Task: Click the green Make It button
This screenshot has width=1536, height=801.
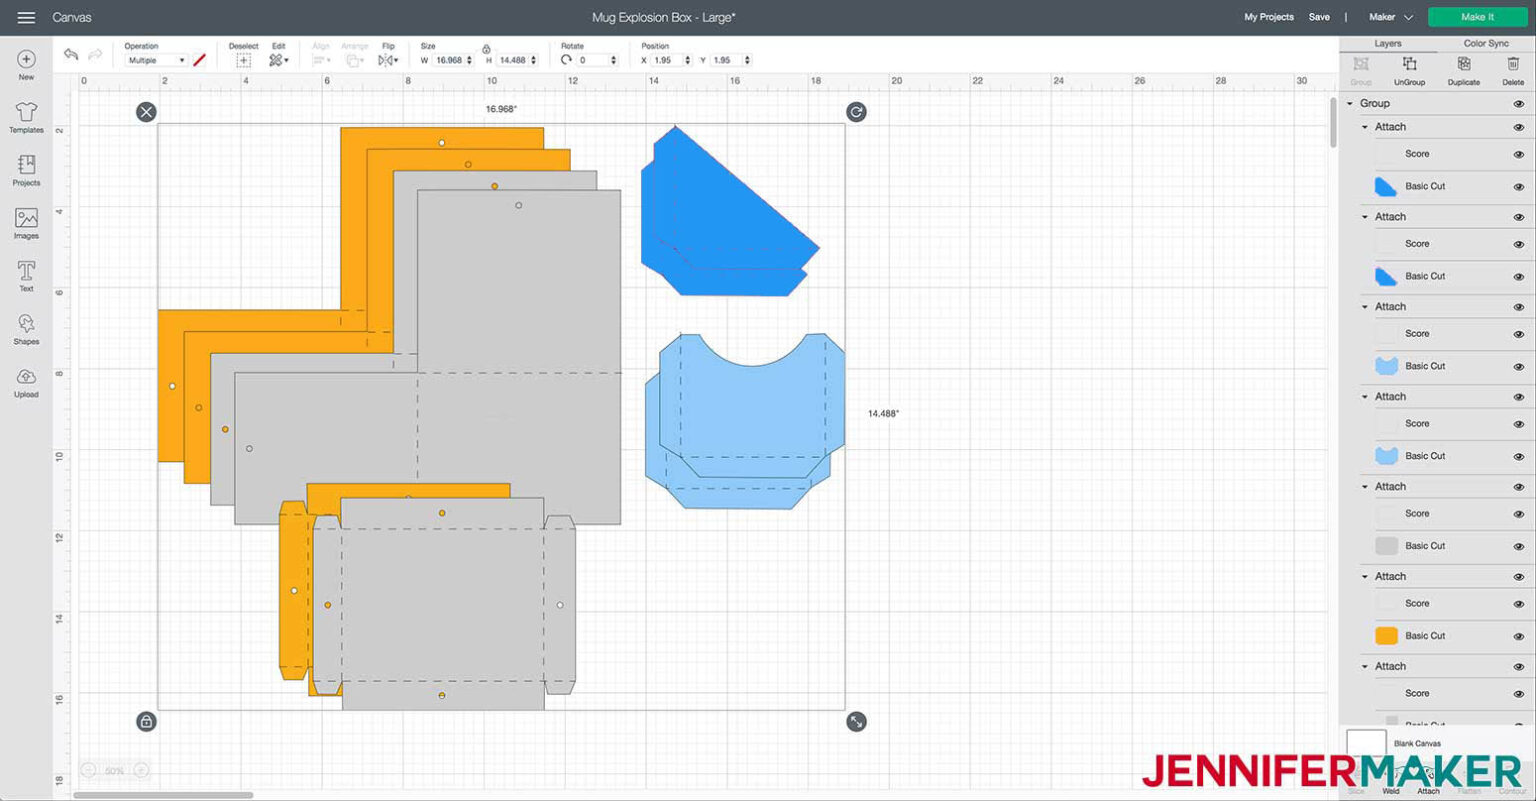Action: (x=1477, y=17)
